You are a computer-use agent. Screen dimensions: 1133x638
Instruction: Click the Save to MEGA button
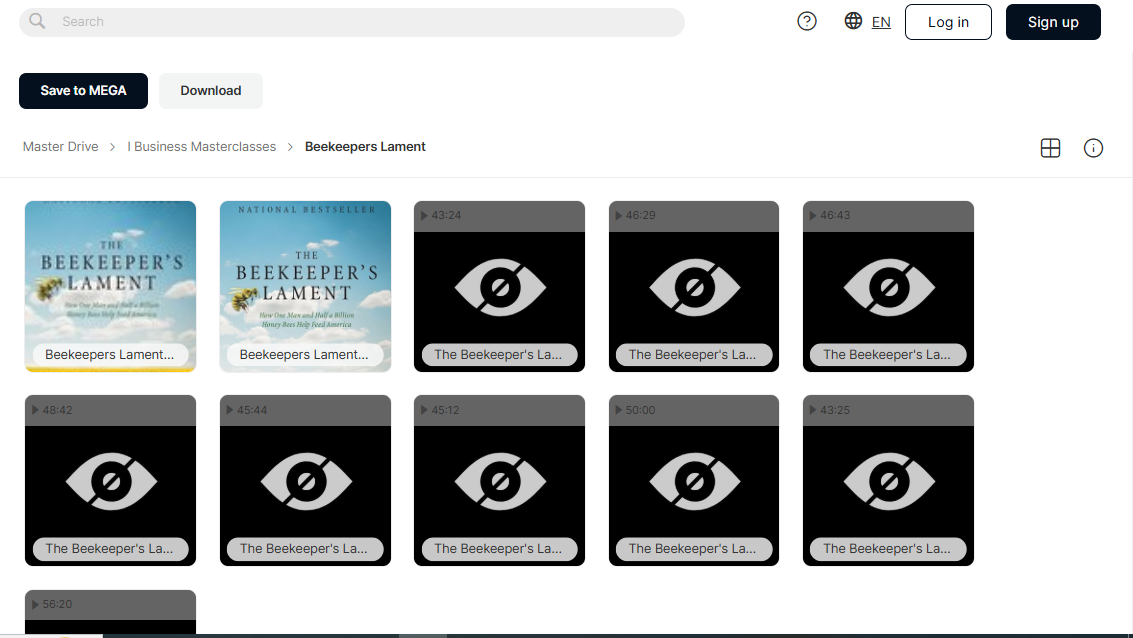click(83, 91)
